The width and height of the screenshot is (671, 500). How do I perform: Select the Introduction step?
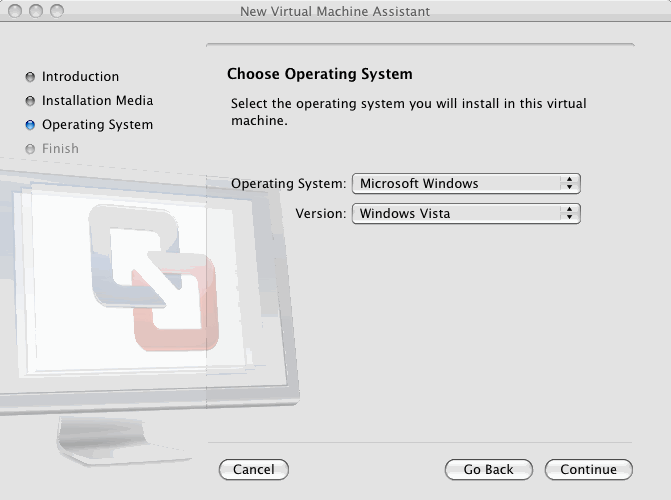80,77
